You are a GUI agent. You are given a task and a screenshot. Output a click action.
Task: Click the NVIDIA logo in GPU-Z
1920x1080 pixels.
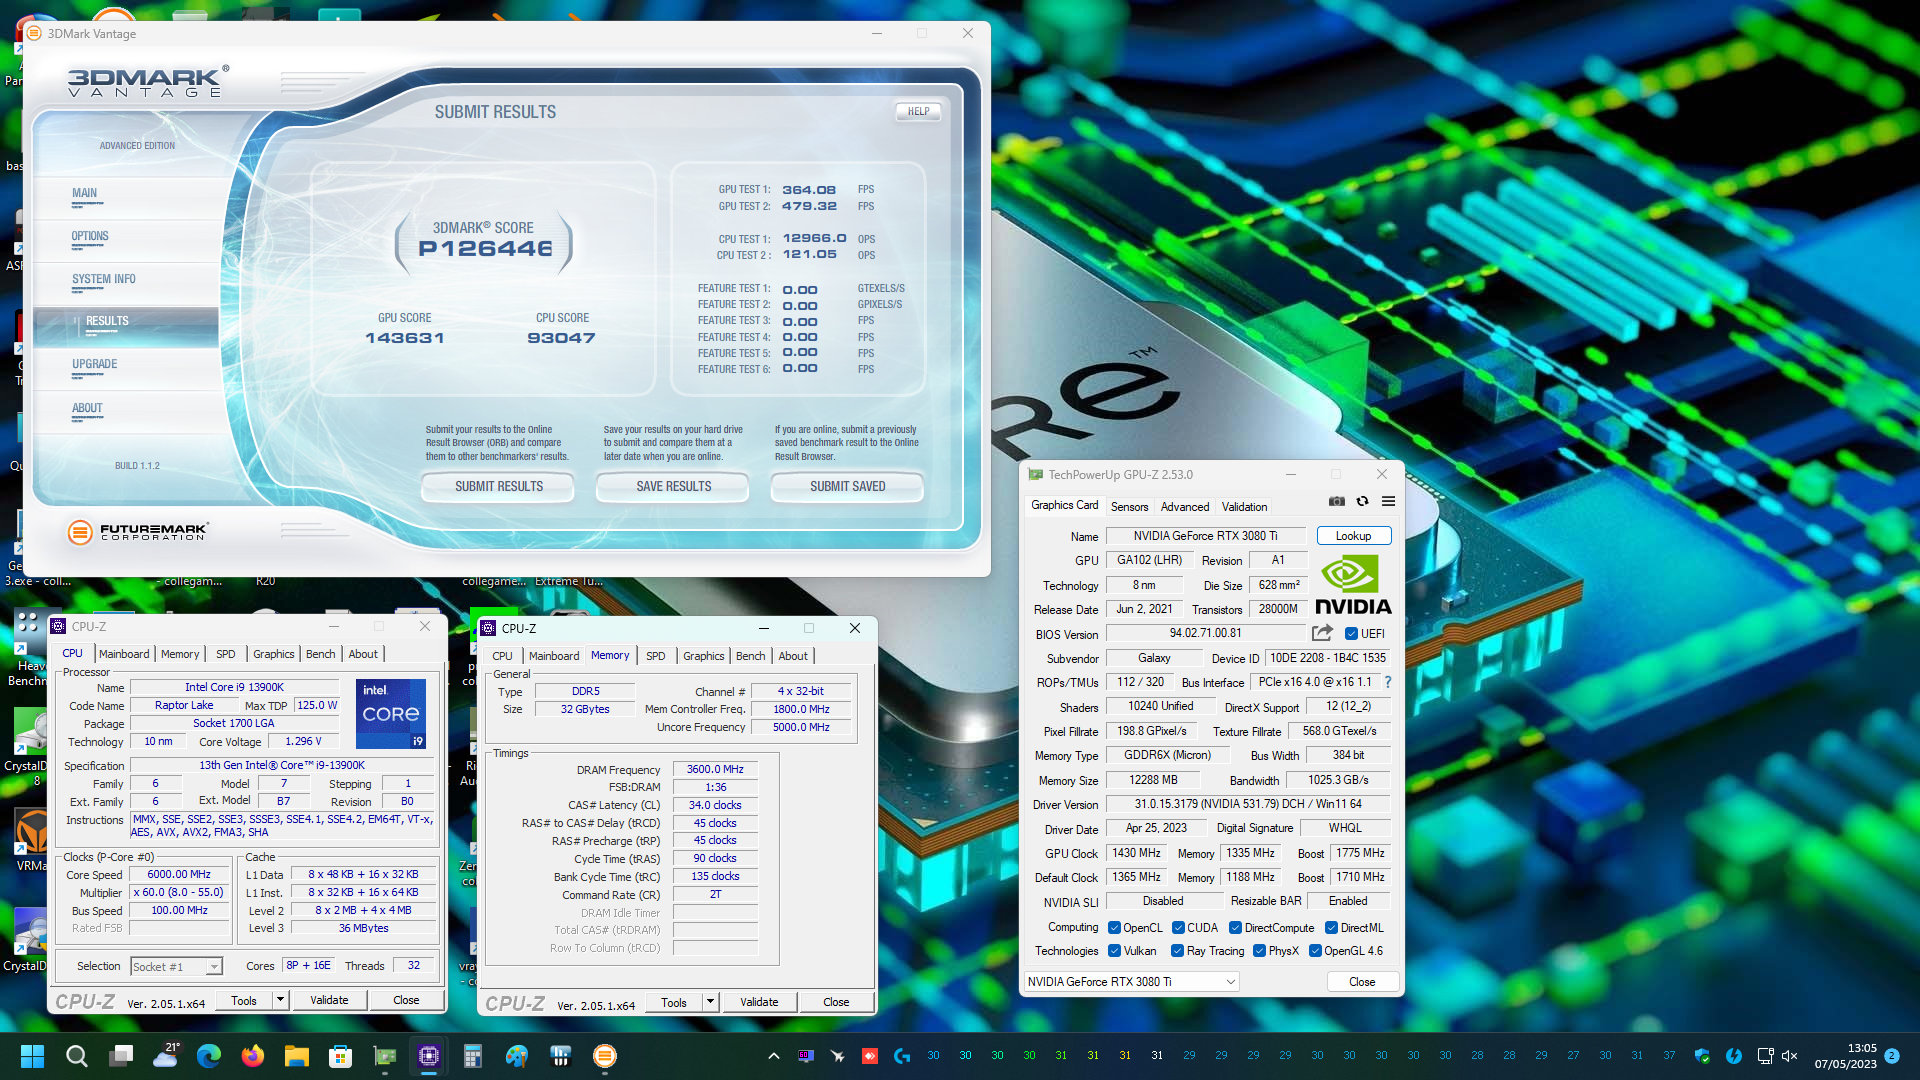click(x=1352, y=586)
